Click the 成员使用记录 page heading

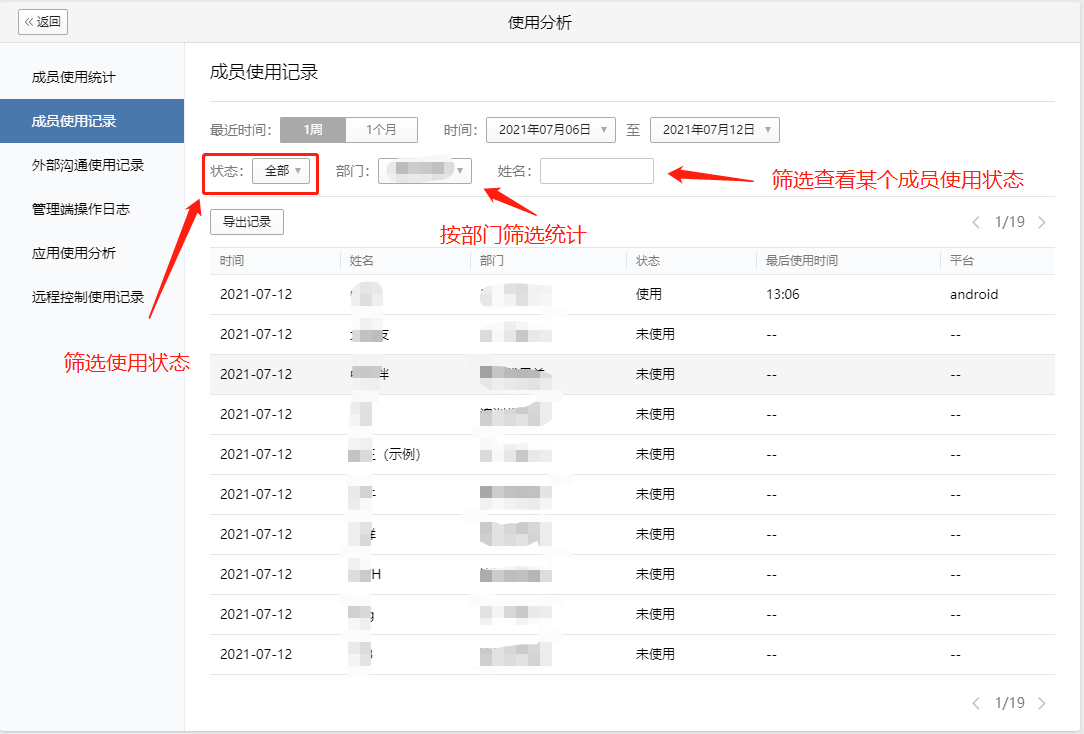[263, 72]
